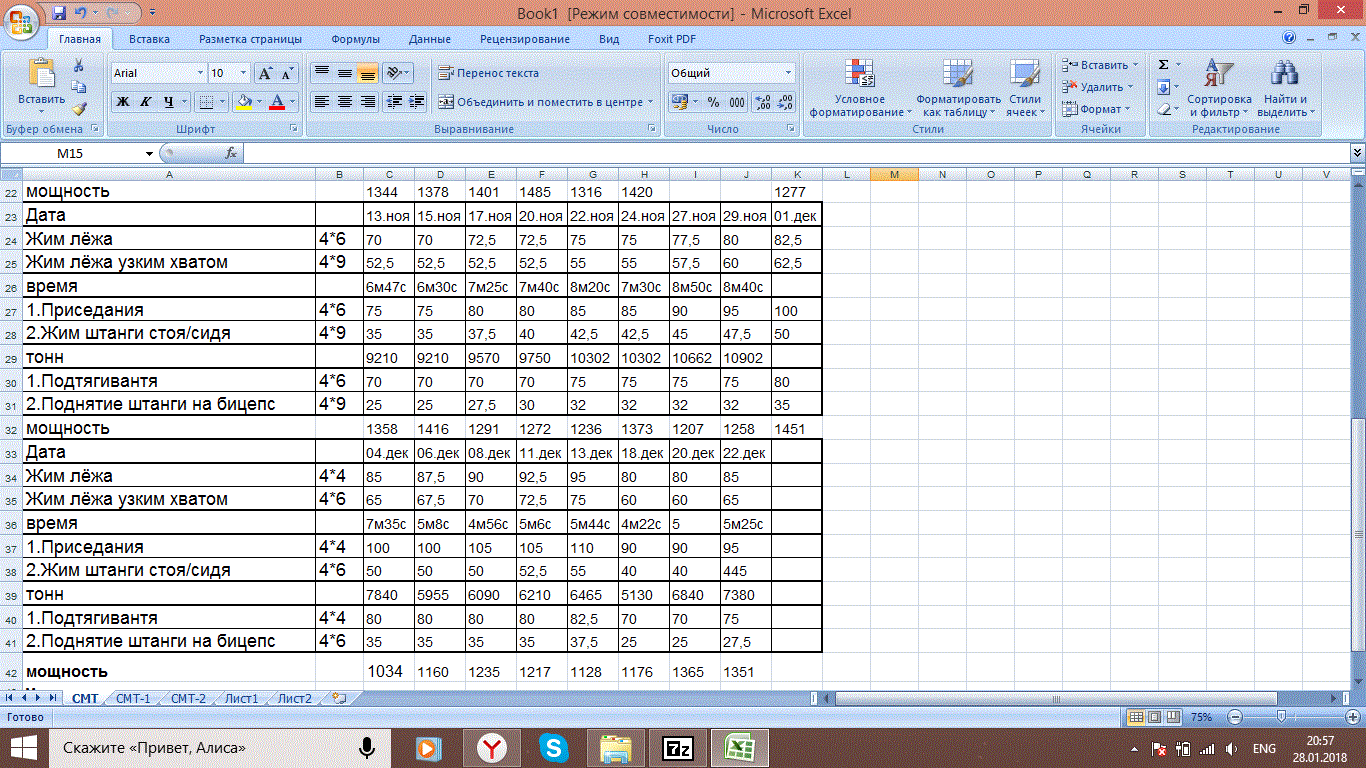
Task: Click Вставить in the Ячейки group
Action: 1099,65
